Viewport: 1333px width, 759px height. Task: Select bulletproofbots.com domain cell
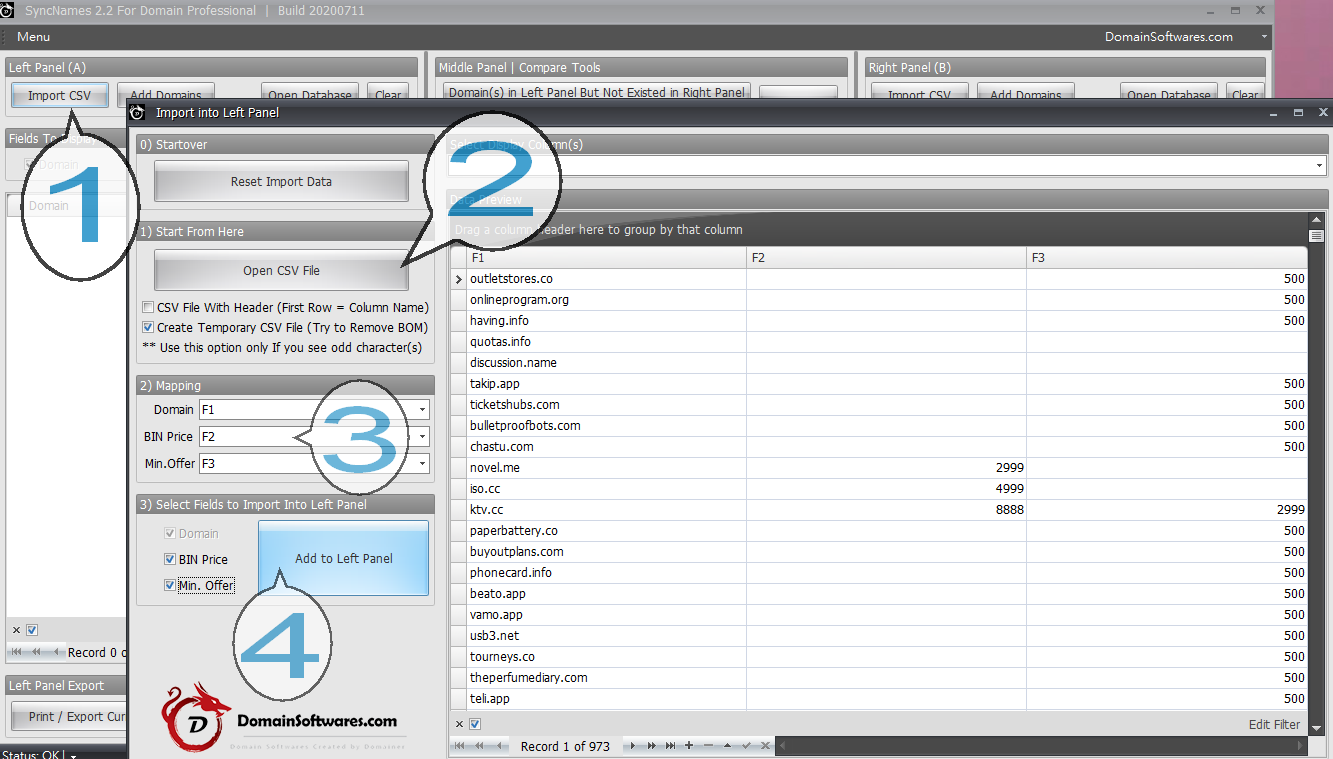point(606,426)
